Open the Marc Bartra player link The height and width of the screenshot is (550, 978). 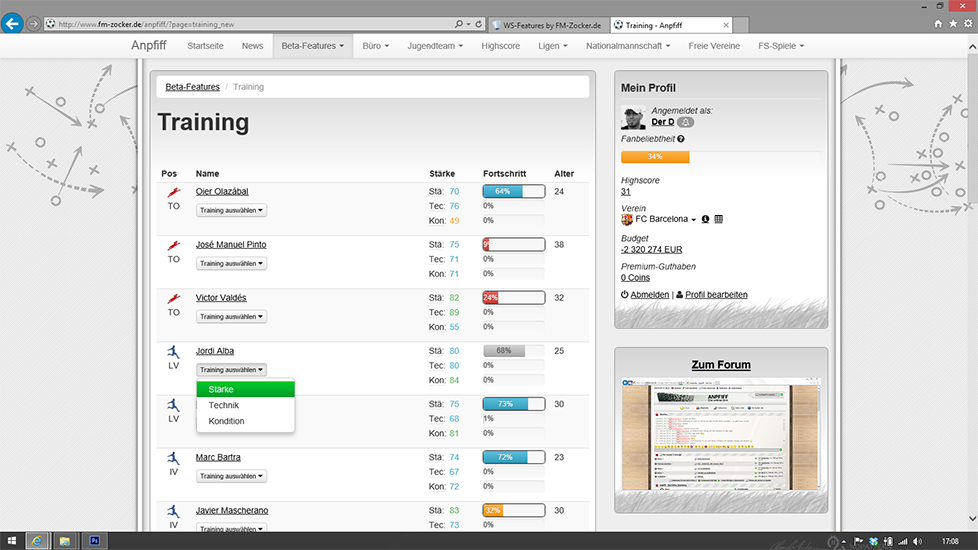pos(218,457)
